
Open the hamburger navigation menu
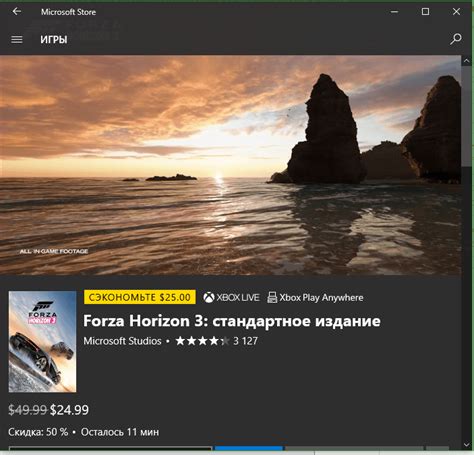[17, 40]
